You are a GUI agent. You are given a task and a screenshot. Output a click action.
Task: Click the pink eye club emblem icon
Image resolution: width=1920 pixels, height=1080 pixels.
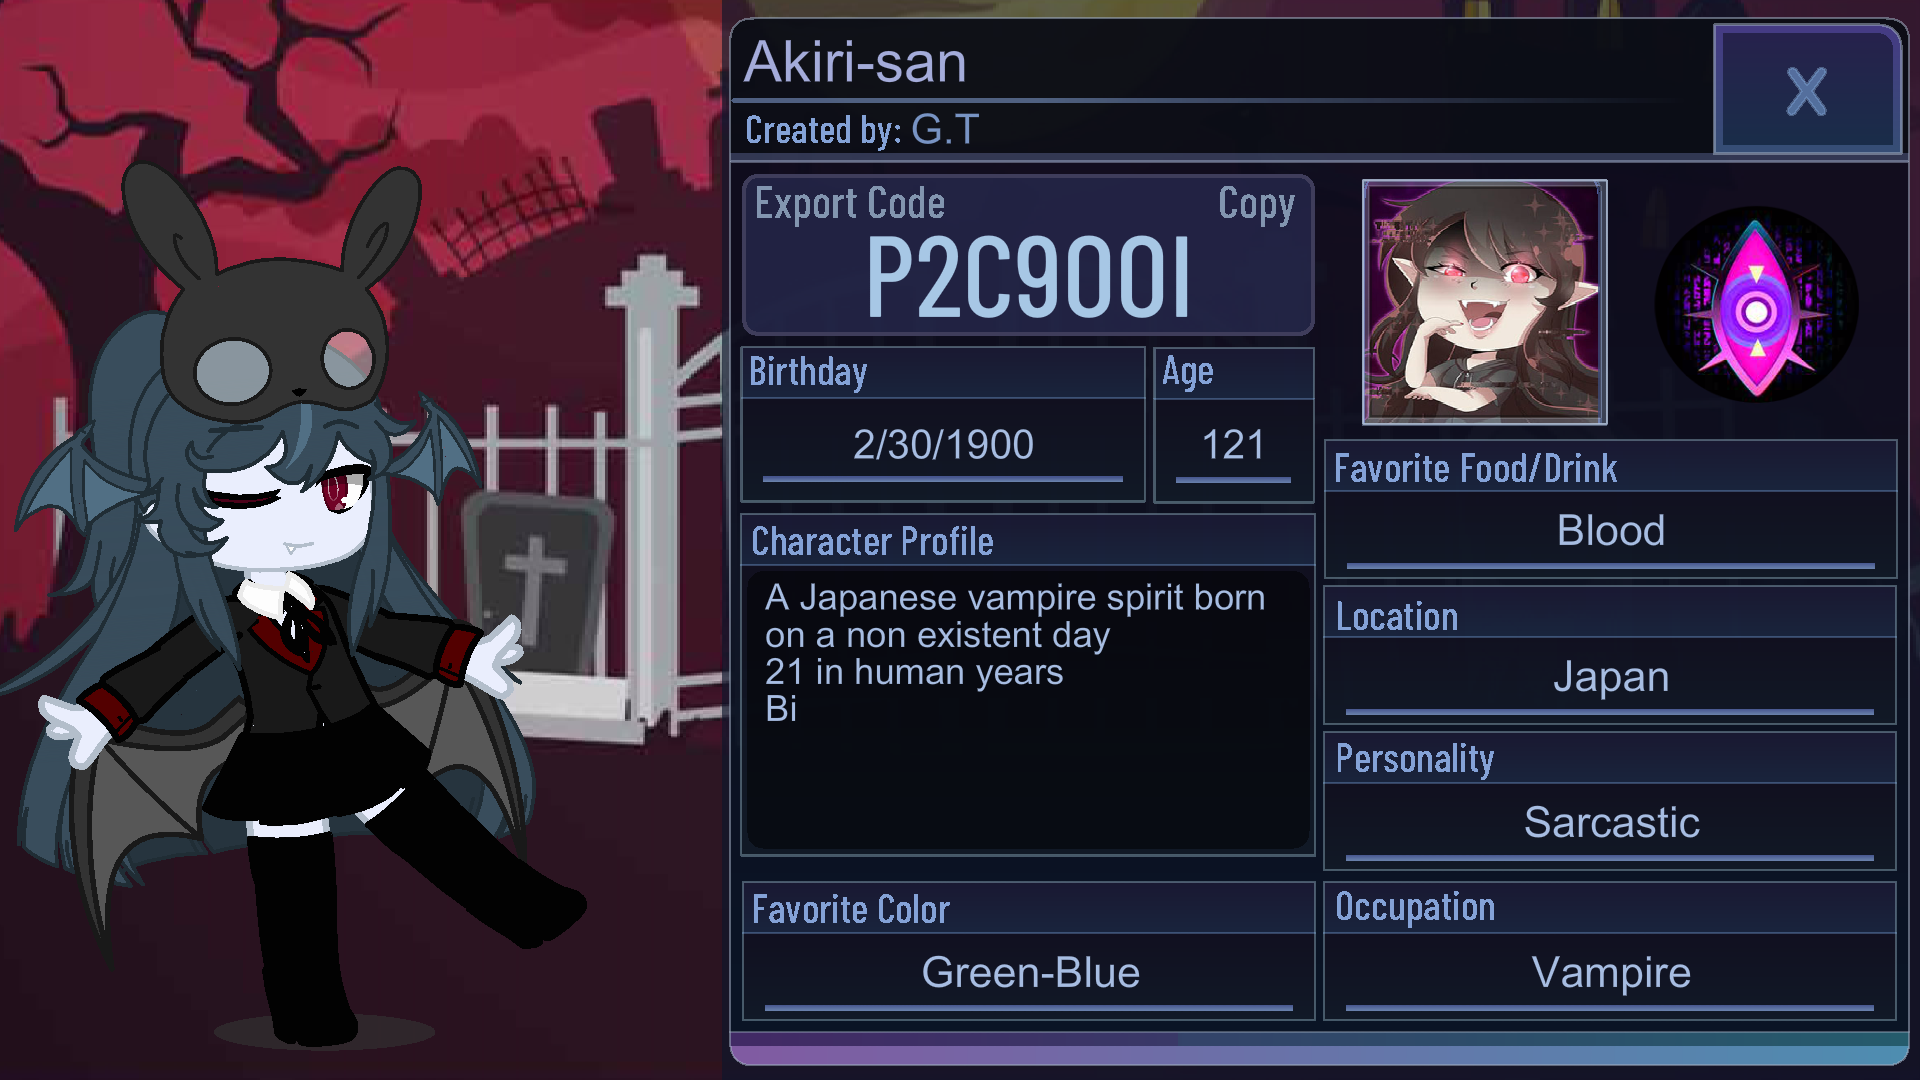click(1756, 304)
